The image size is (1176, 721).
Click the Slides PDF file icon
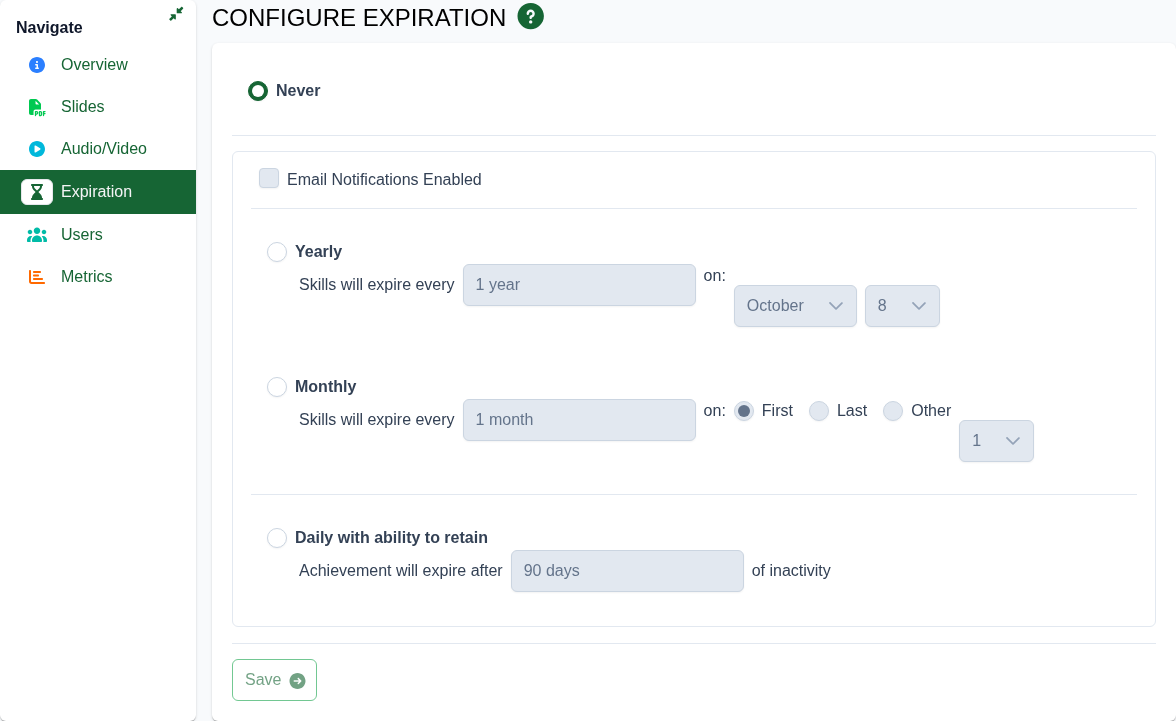coord(37,107)
